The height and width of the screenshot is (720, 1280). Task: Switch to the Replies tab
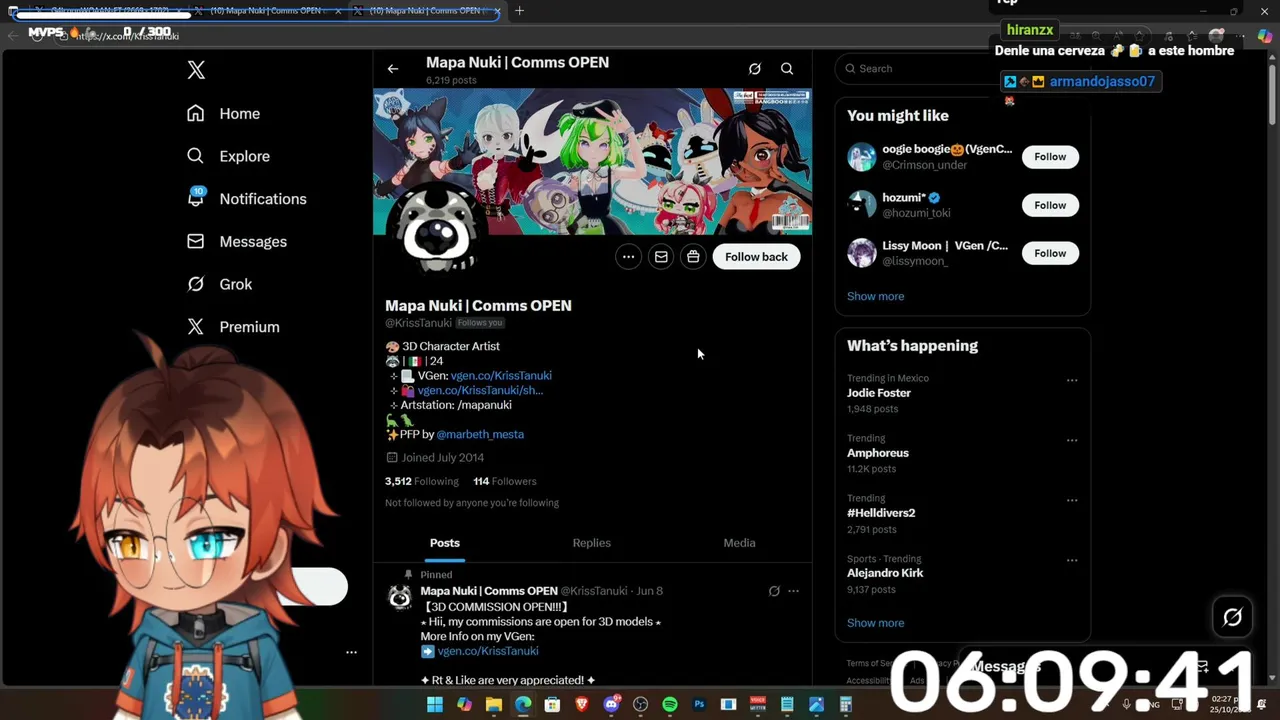(x=592, y=543)
